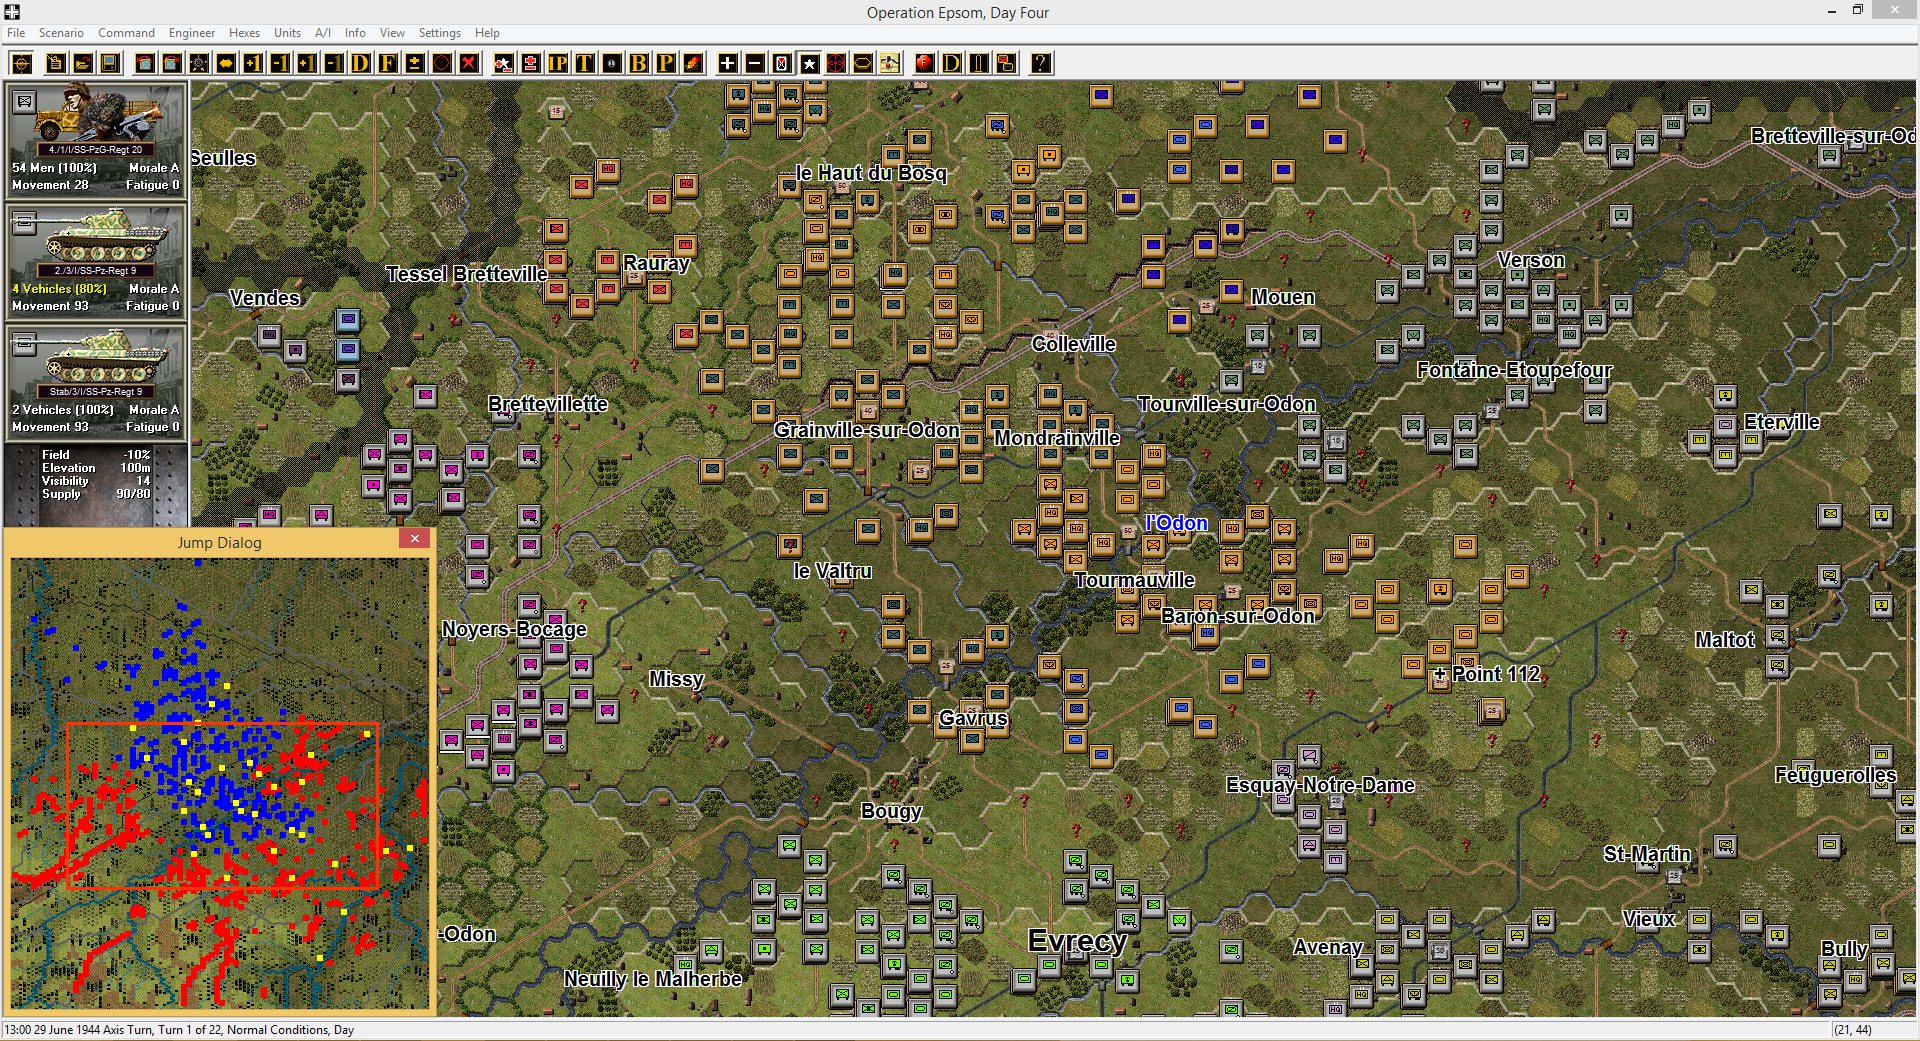Screen dimensions: 1920x1041
Task: Click the new scenario document icon
Action: [56, 64]
